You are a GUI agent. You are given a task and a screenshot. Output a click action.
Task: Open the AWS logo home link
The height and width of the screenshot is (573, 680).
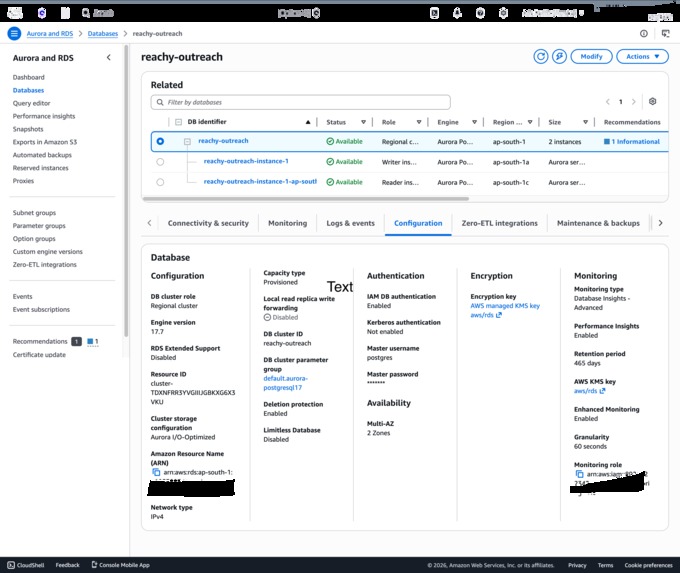pyautogui.click(x=15, y=13)
